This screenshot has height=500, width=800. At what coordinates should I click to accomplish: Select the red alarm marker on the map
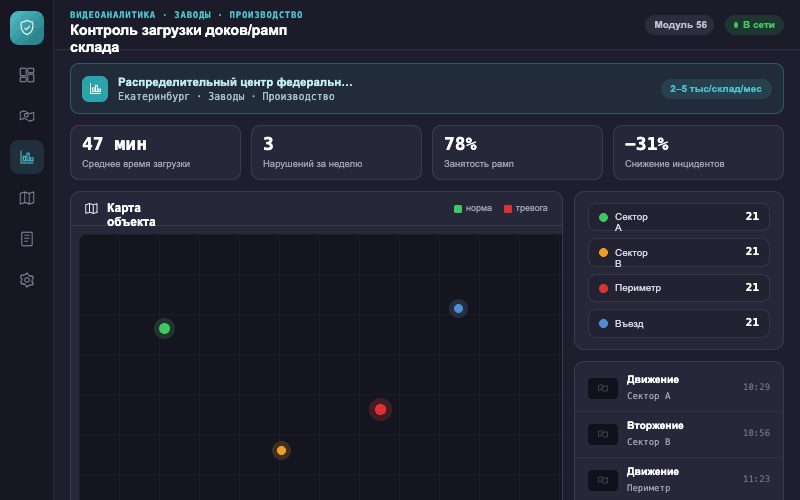[380, 409]
